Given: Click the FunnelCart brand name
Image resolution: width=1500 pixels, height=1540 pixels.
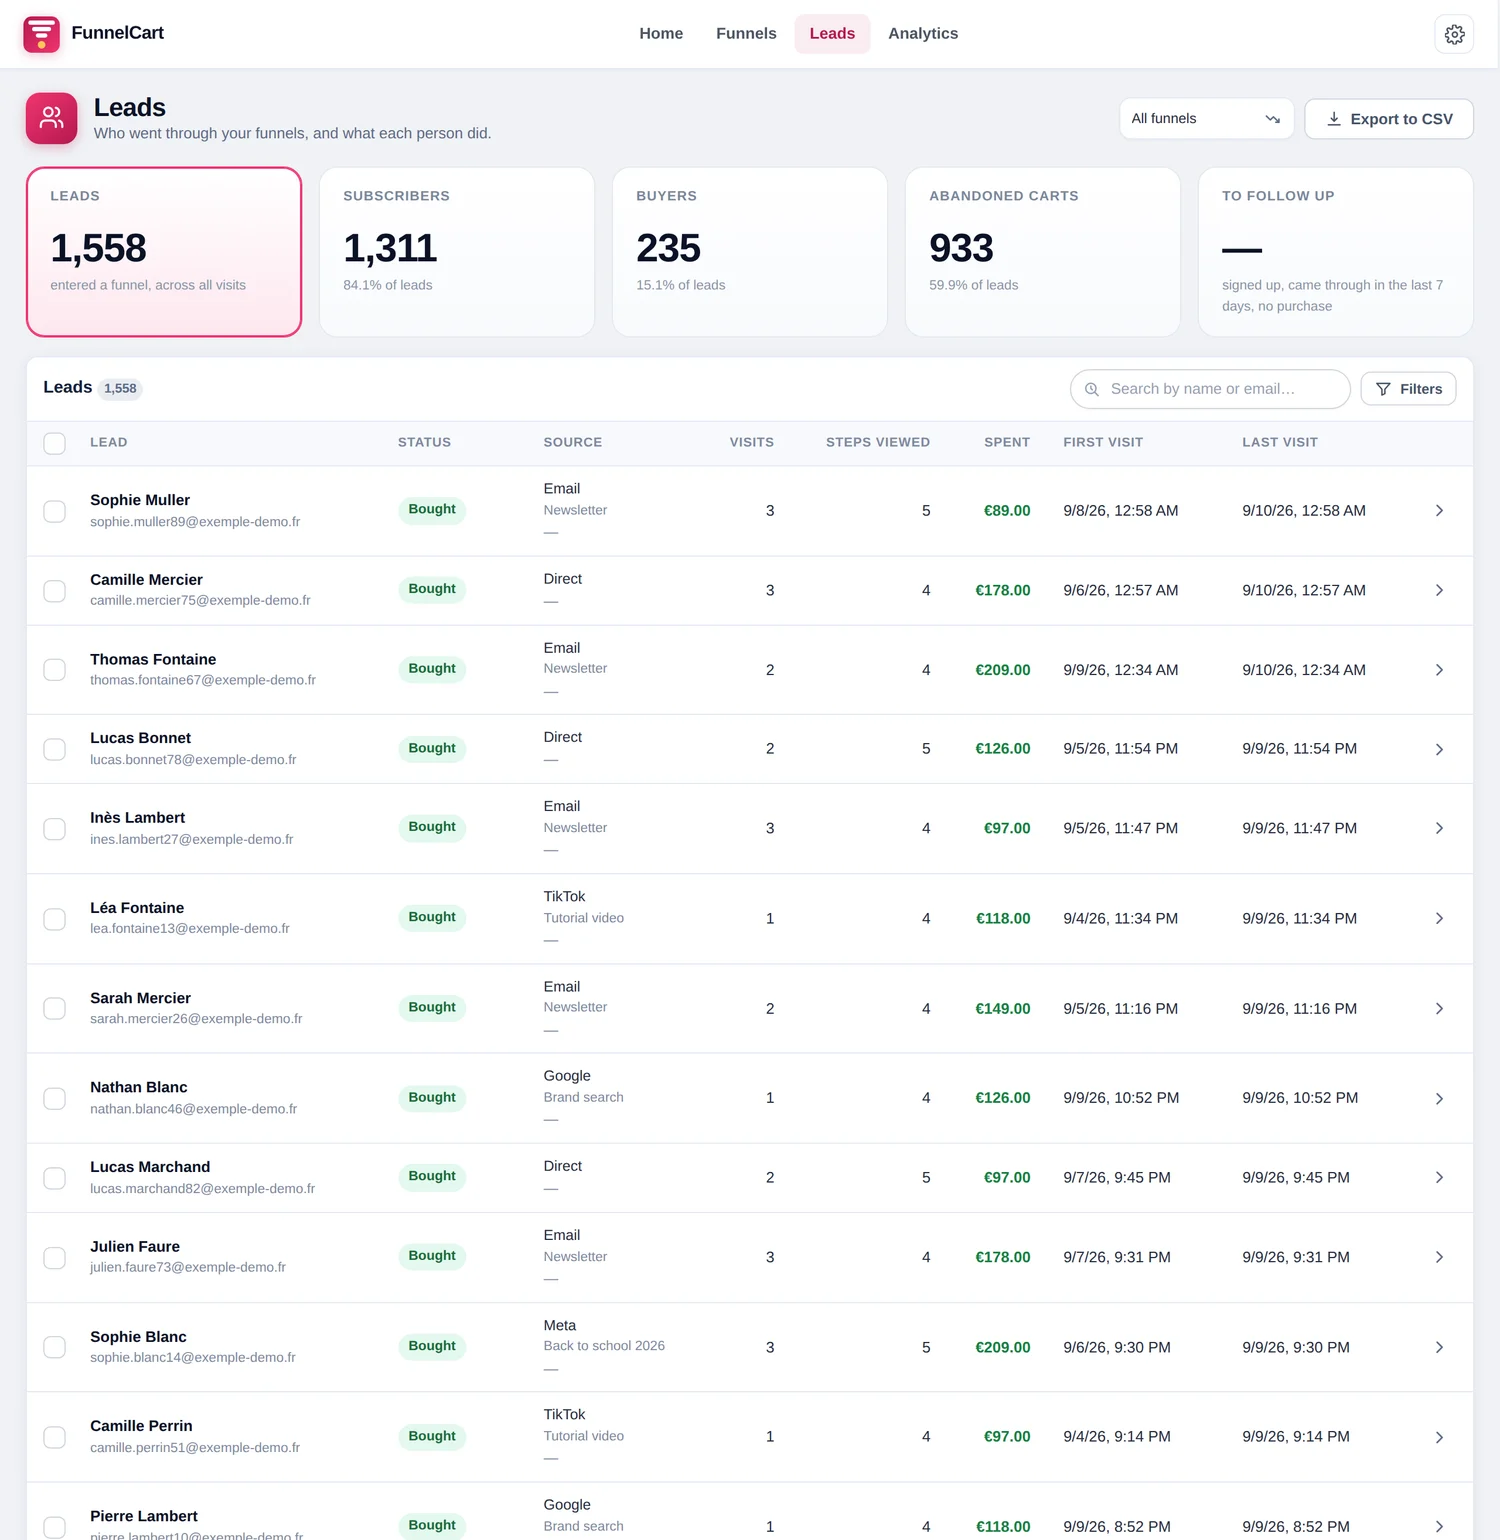Looking at the screenshot, I should tap(118, 33).
